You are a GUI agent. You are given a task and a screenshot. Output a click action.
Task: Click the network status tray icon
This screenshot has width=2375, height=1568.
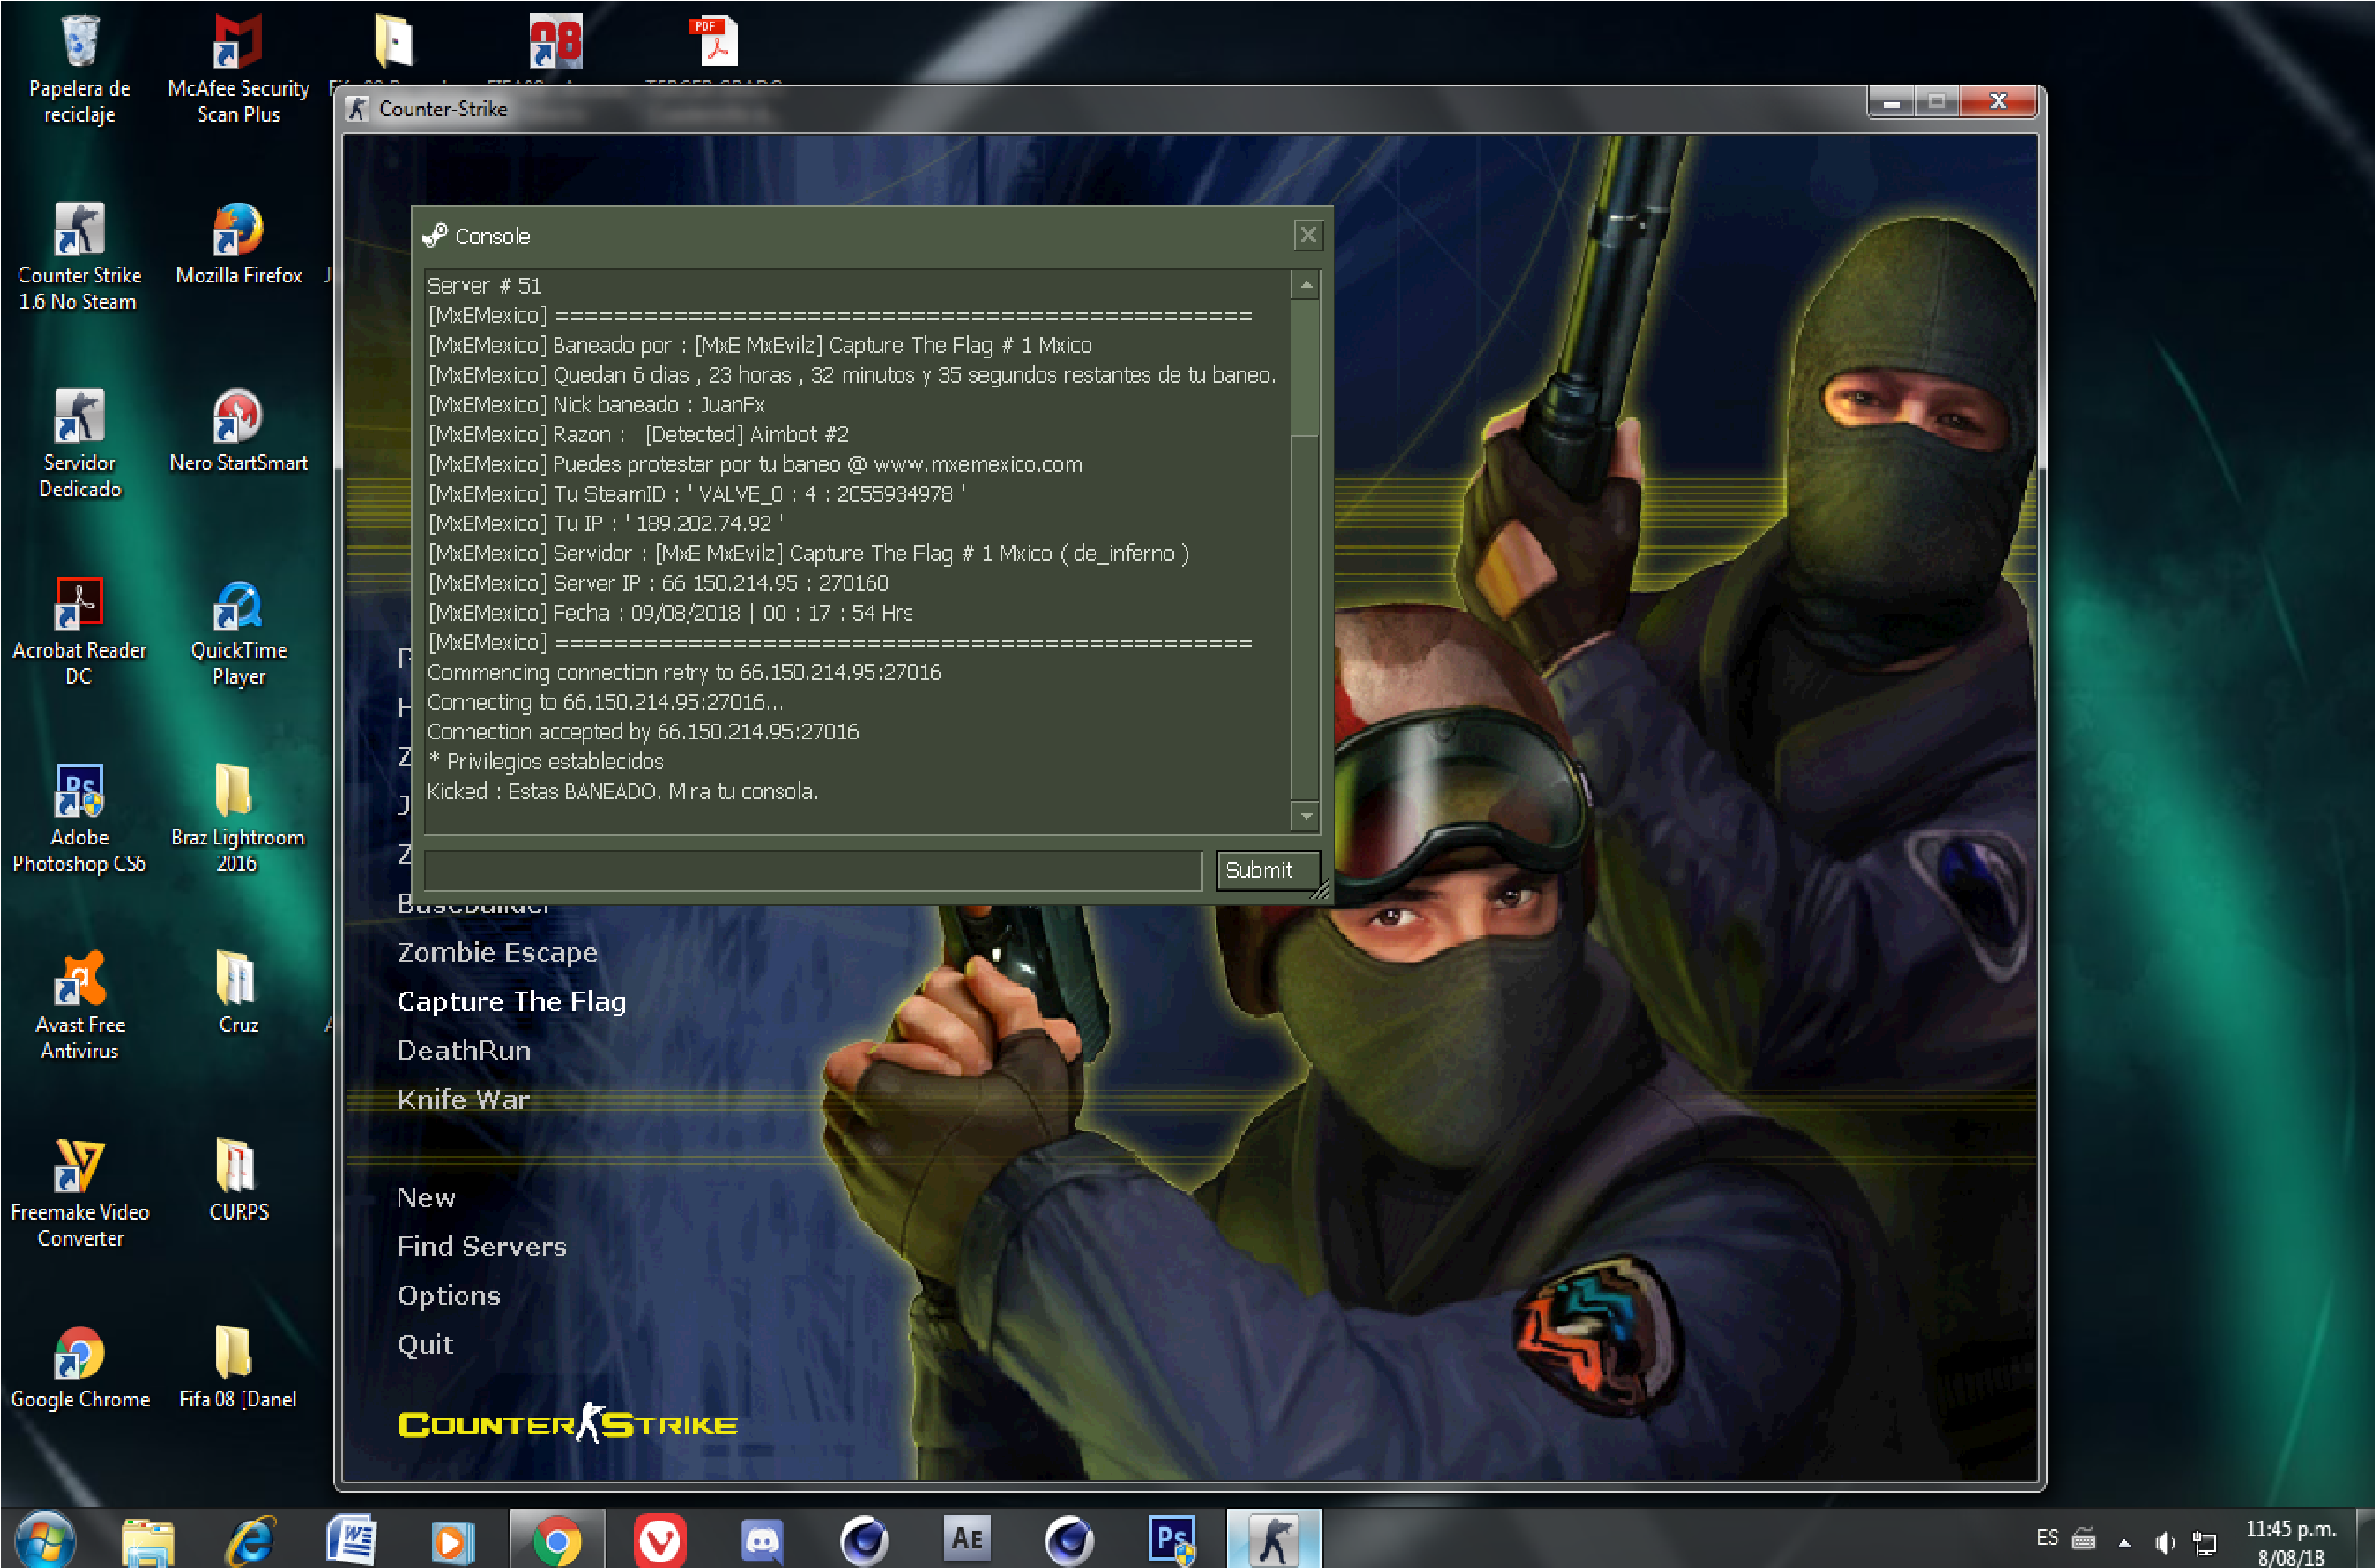click(x=2205, y=1542)
